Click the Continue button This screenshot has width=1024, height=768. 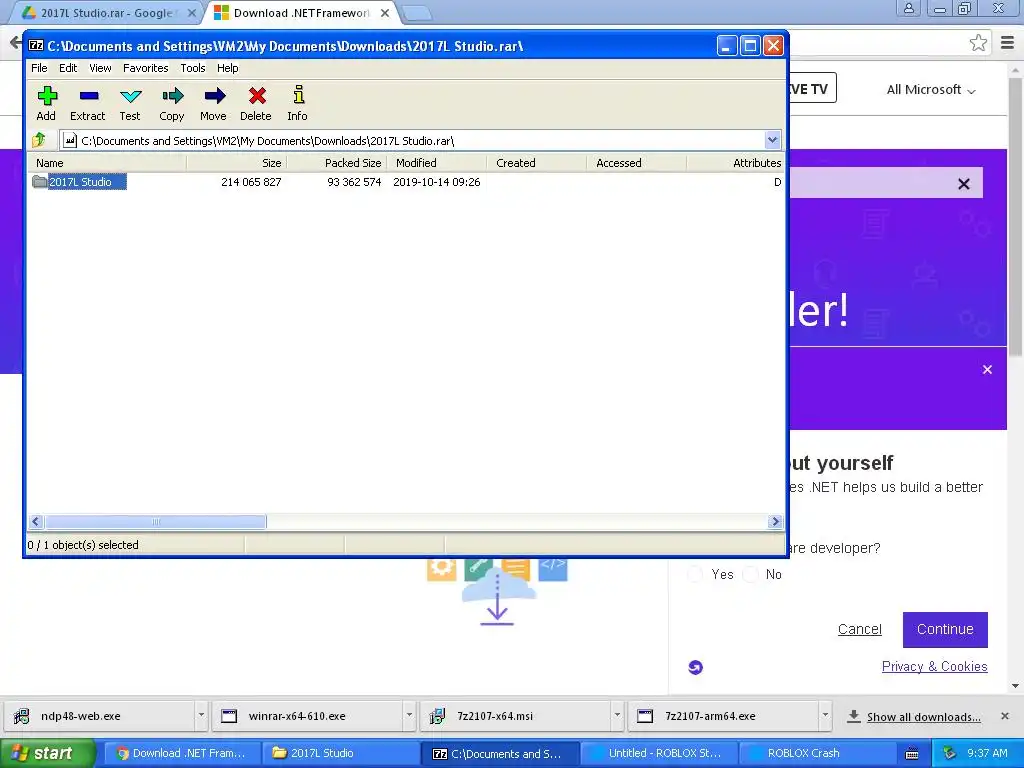coord(945,630)
